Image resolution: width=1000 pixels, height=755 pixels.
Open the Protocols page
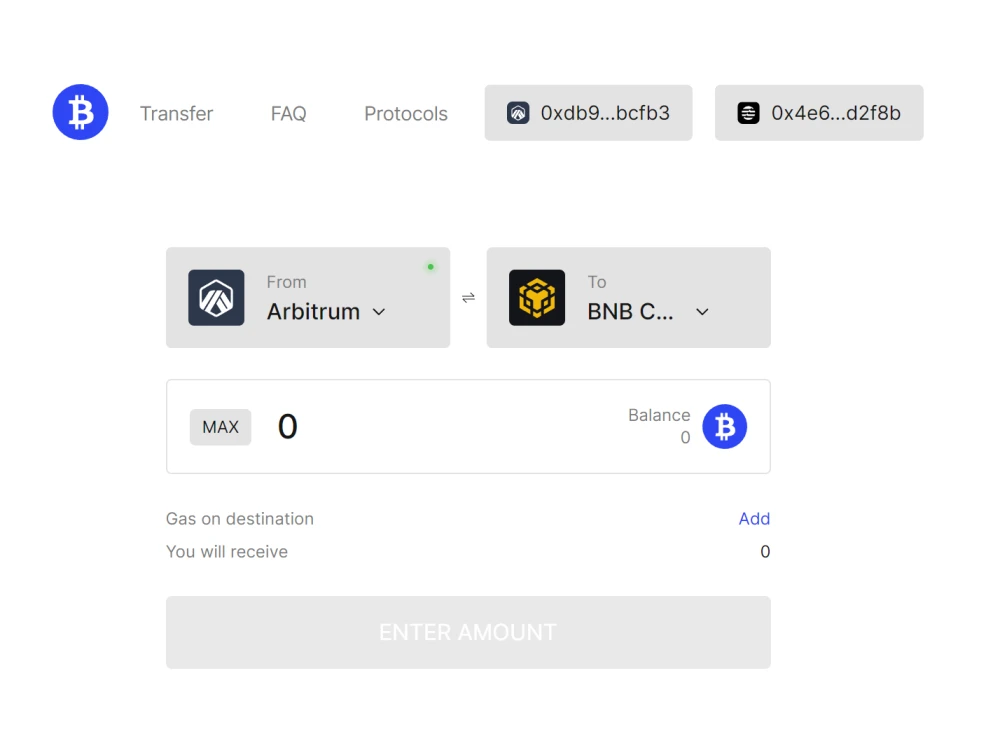tap(406, 114)
